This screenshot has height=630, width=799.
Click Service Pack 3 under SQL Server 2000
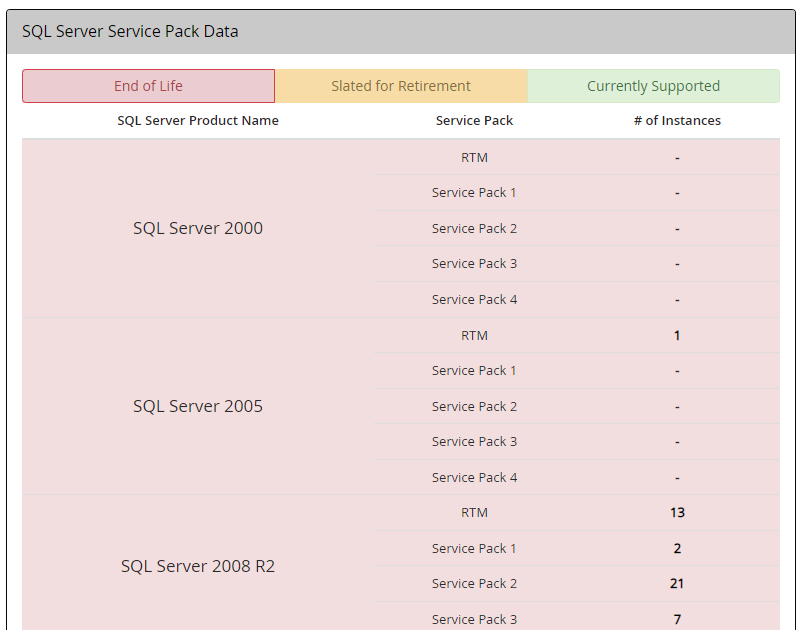pyautogui.click(x=474, y=264)
